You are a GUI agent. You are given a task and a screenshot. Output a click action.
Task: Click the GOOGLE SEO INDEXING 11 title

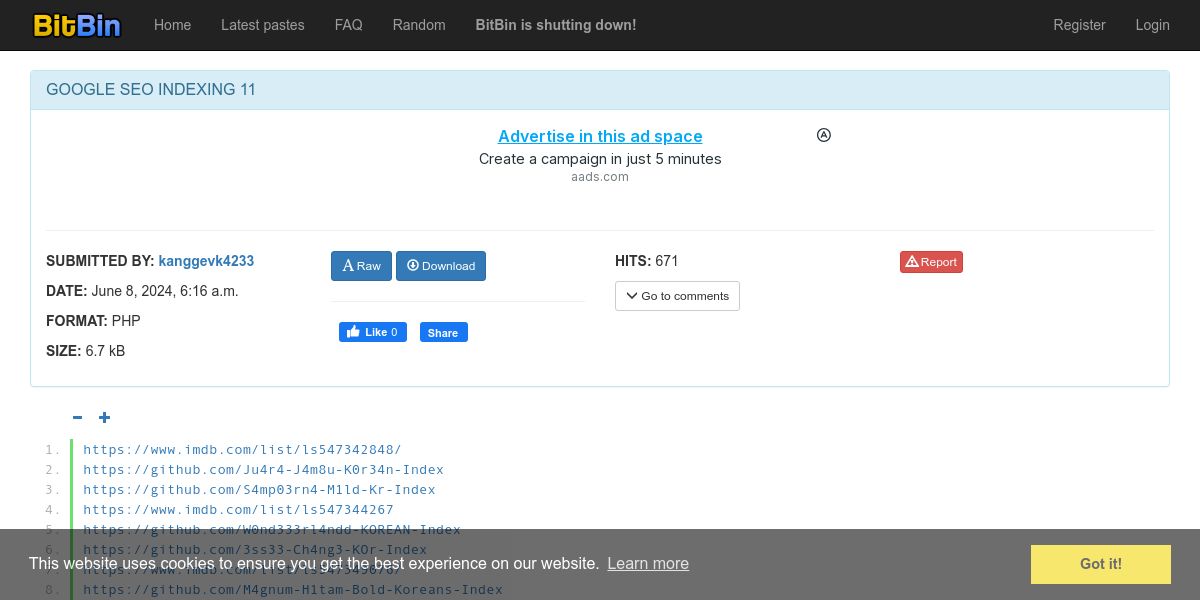coord(151,90)
